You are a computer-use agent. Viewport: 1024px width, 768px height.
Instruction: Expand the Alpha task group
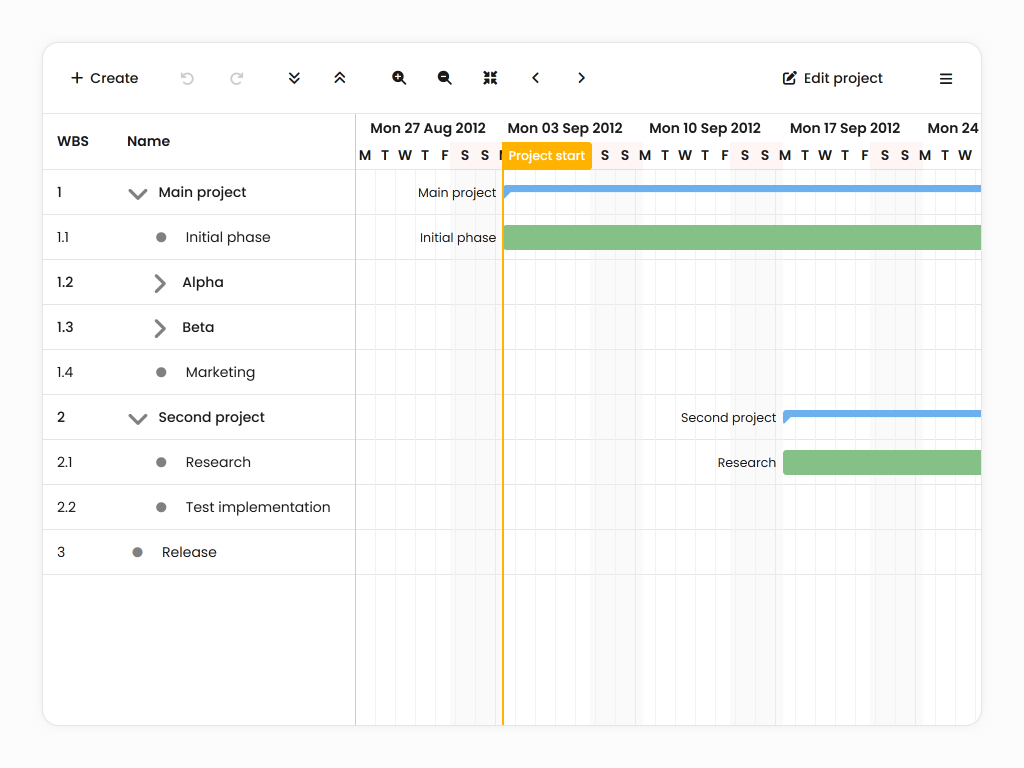click(160, 283)
